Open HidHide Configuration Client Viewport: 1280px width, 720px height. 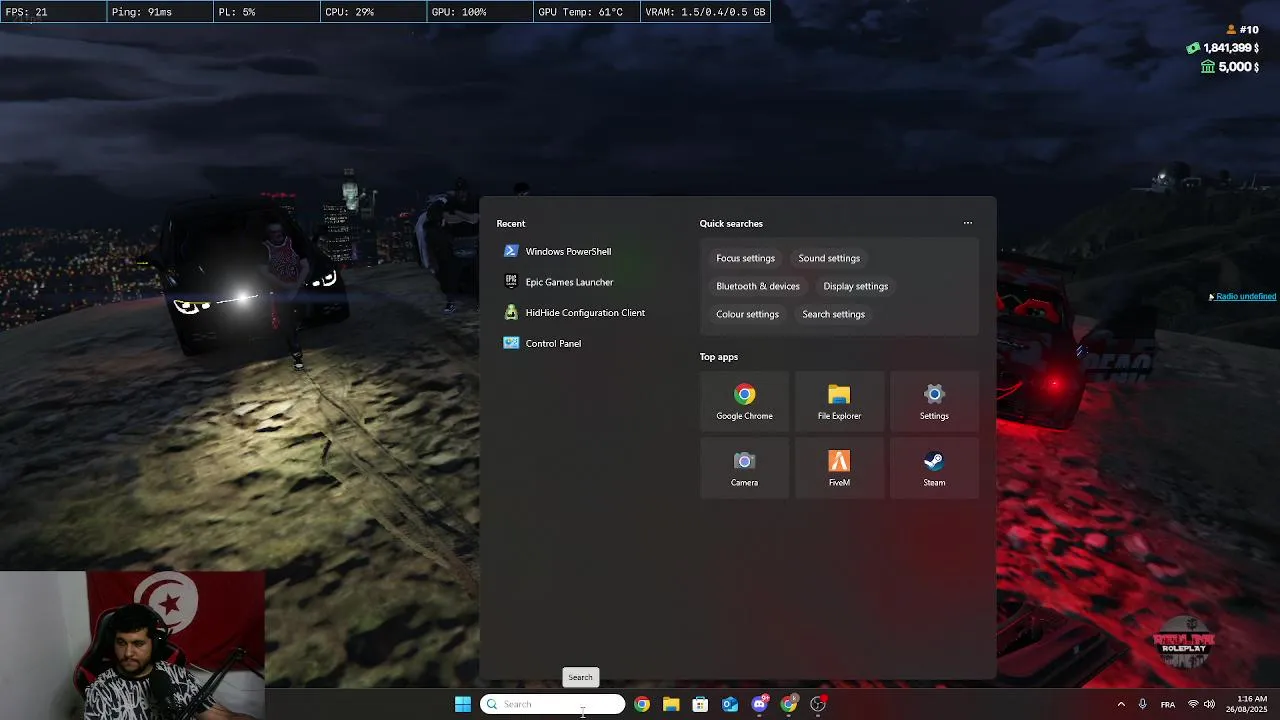tap(583, 313)
